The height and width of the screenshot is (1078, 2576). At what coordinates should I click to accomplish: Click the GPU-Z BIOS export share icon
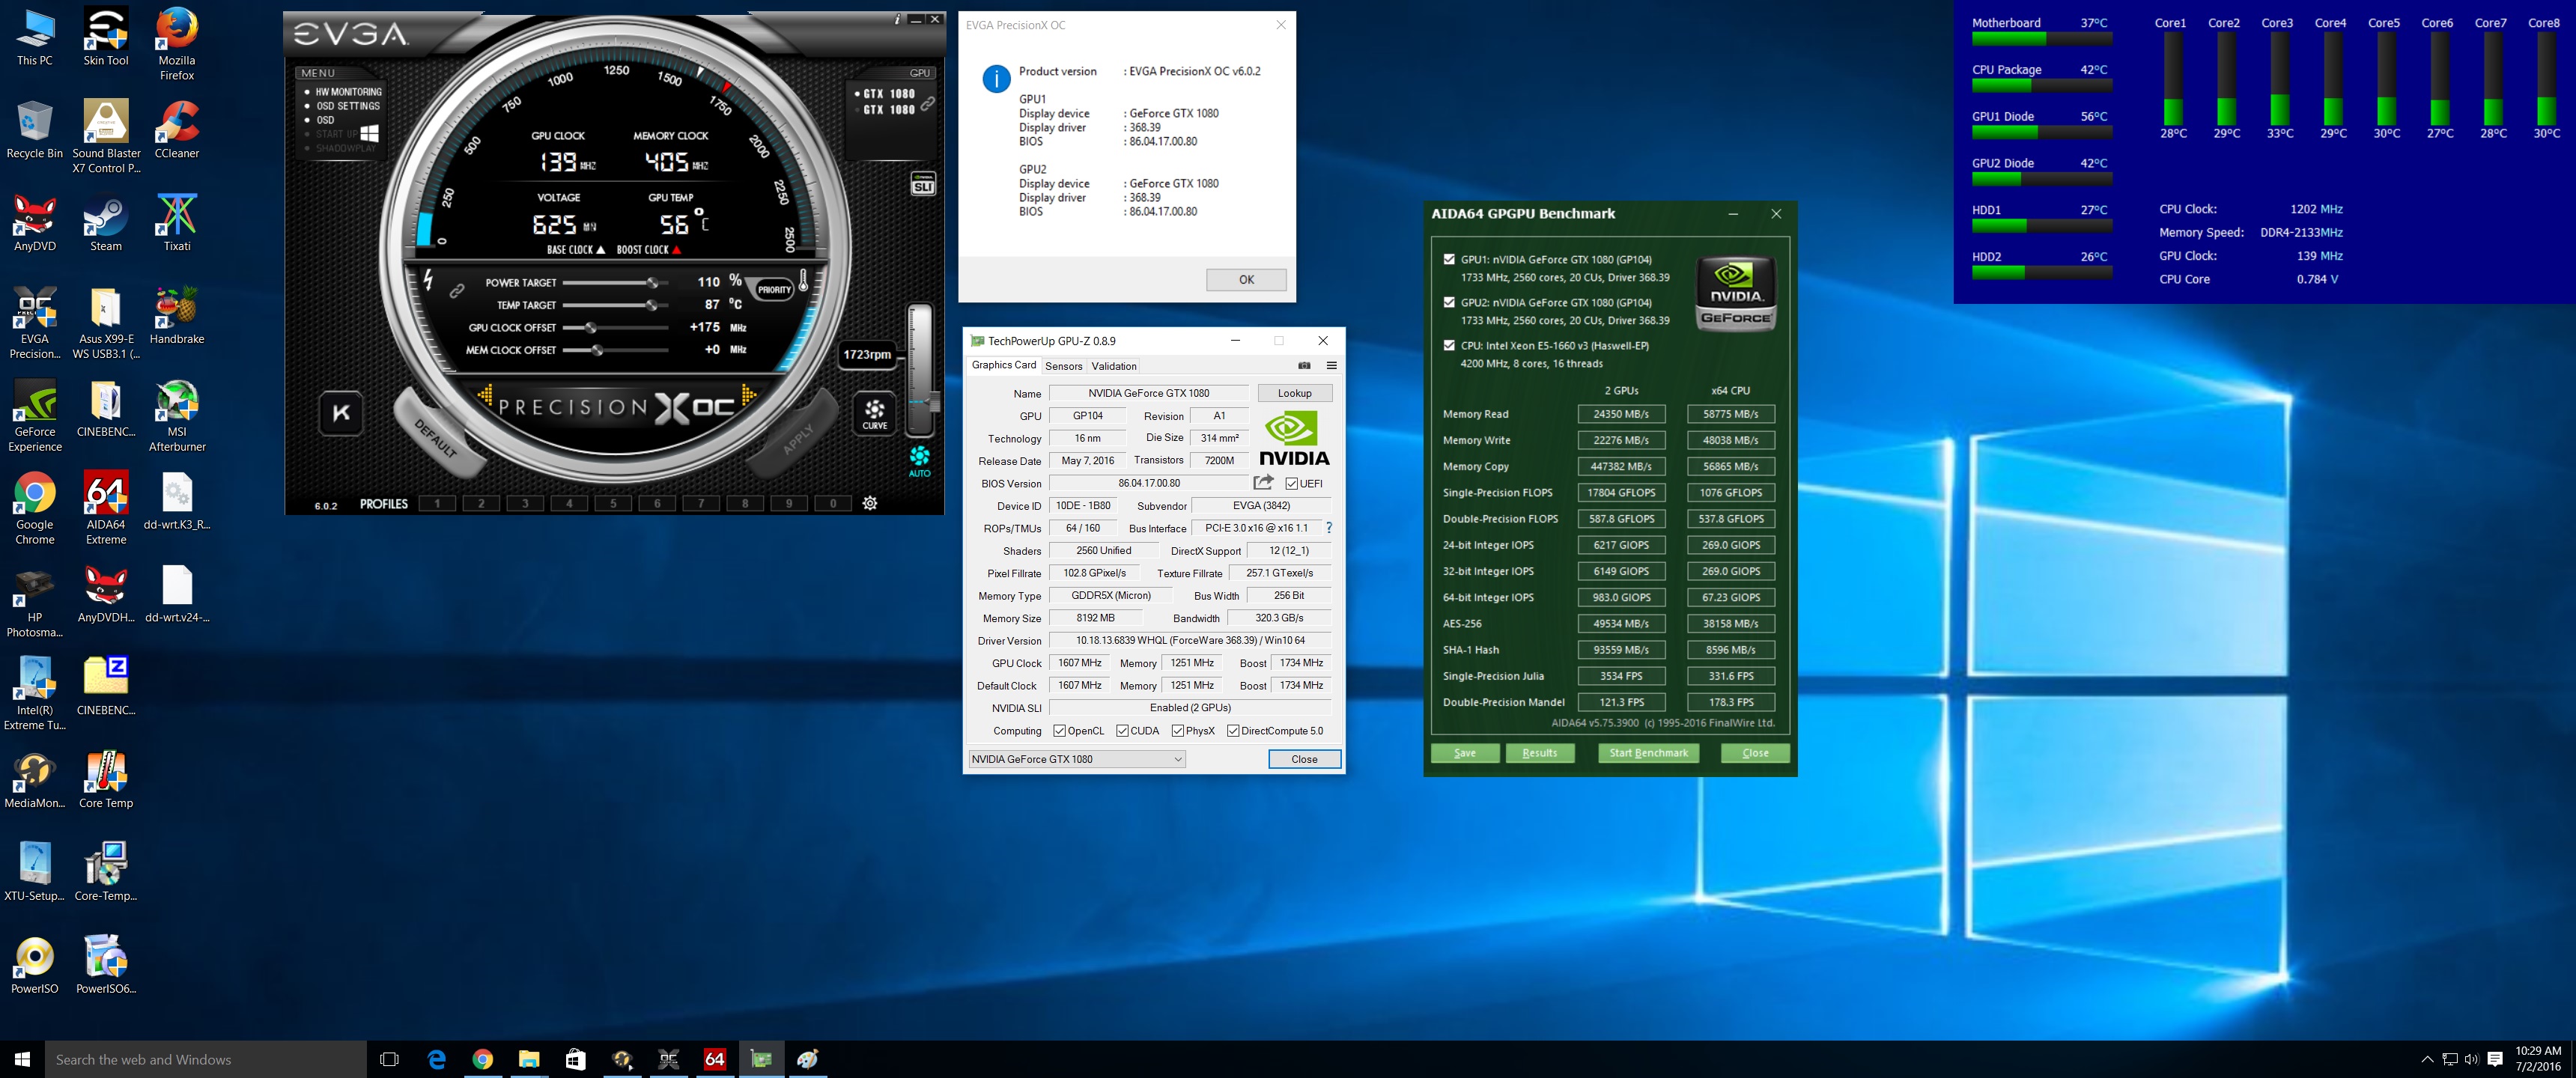click(x=1264, y=482)
